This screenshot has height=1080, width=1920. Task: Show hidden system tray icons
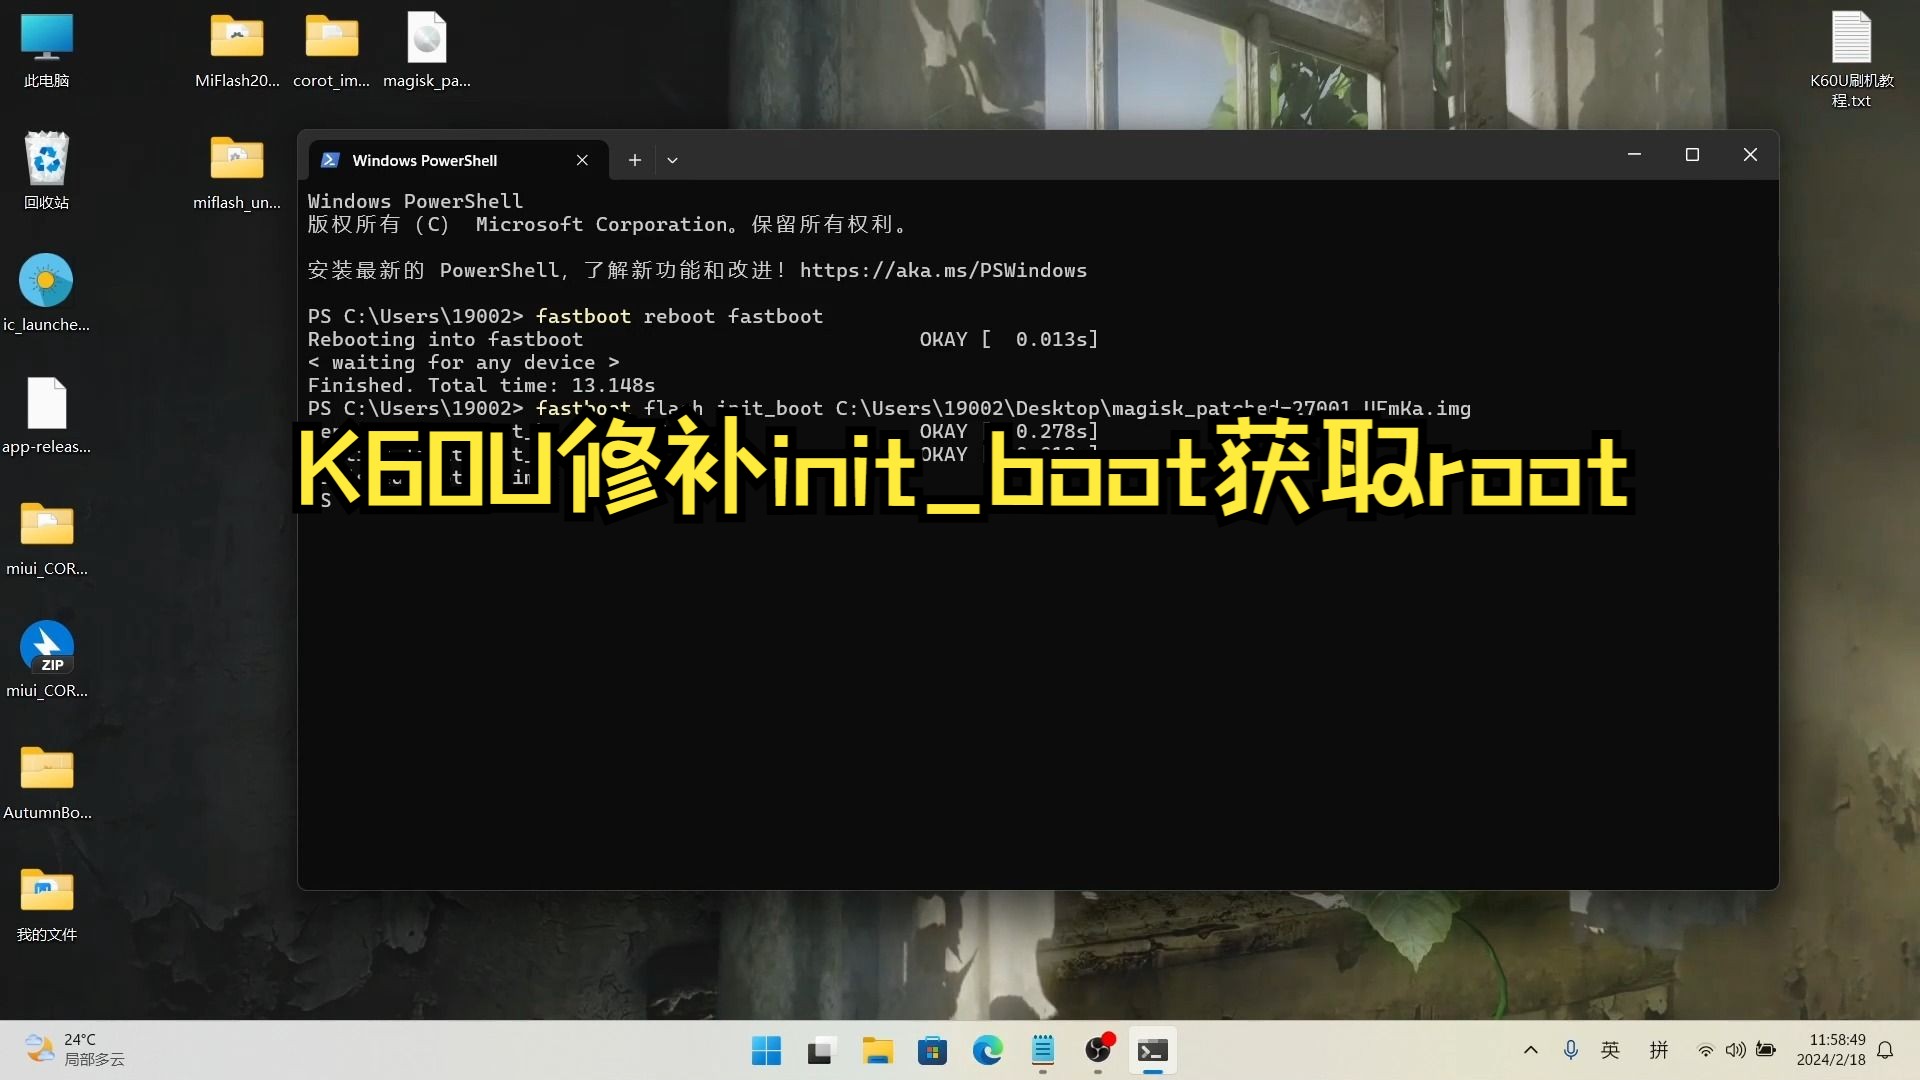[1530, 1050]
